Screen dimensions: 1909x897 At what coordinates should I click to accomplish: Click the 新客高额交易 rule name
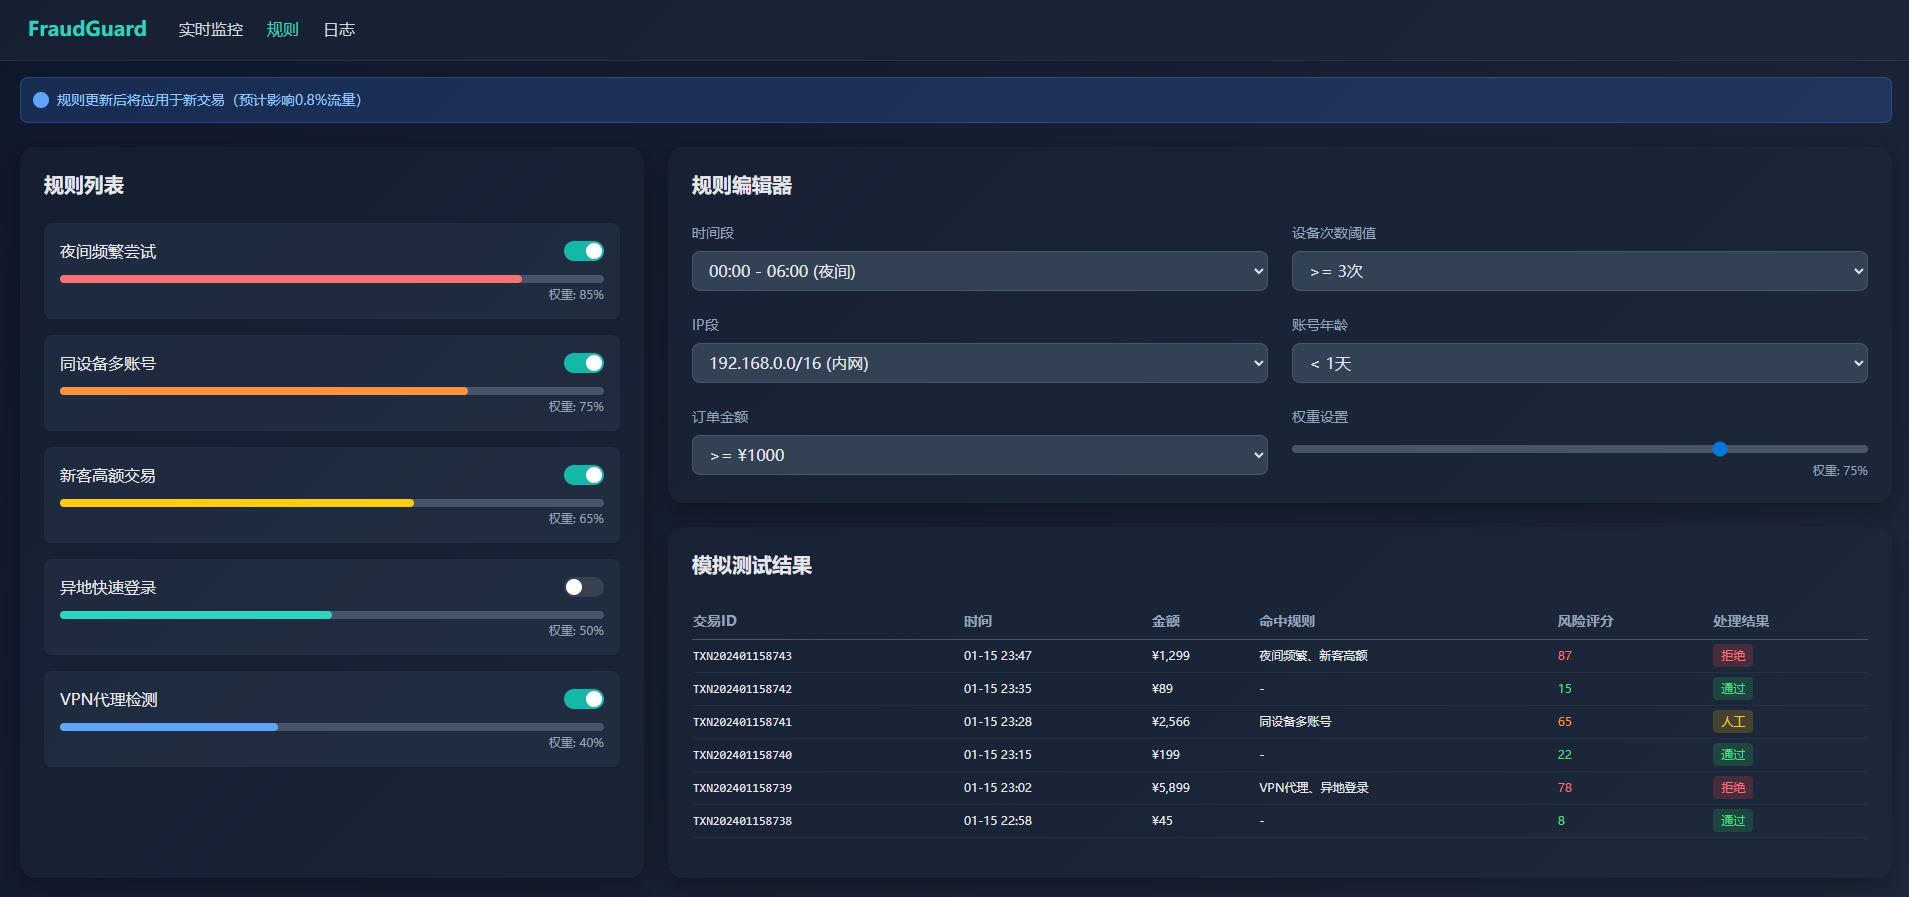[108, 476]
